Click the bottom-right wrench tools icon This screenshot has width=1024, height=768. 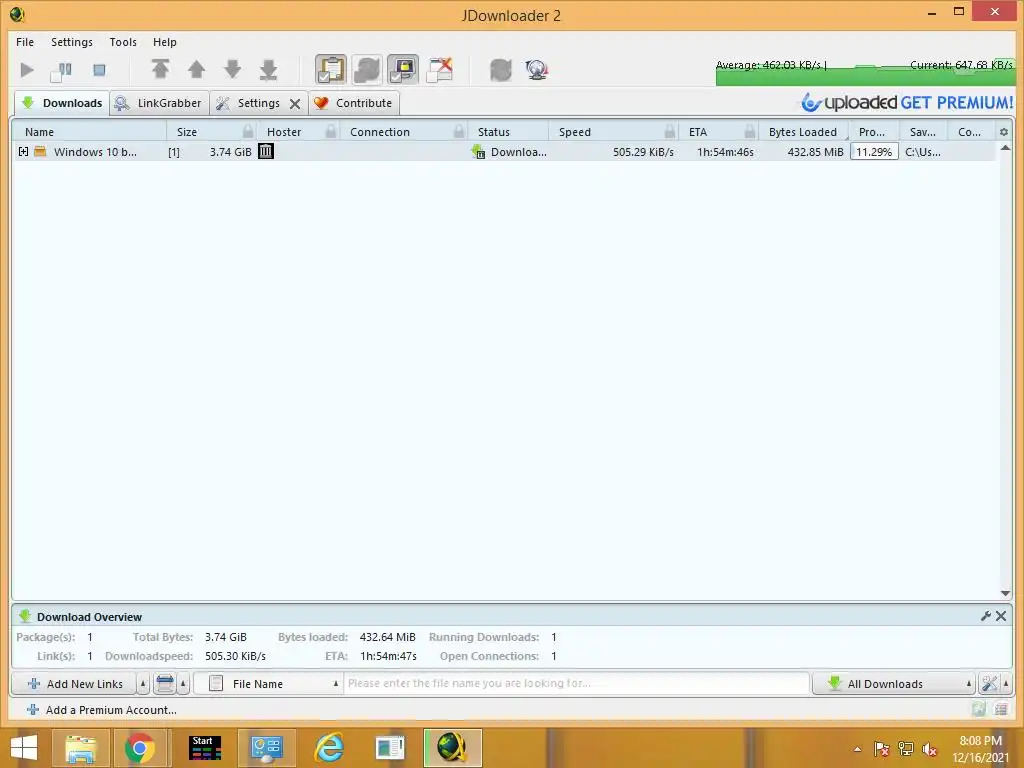(989, 684)
